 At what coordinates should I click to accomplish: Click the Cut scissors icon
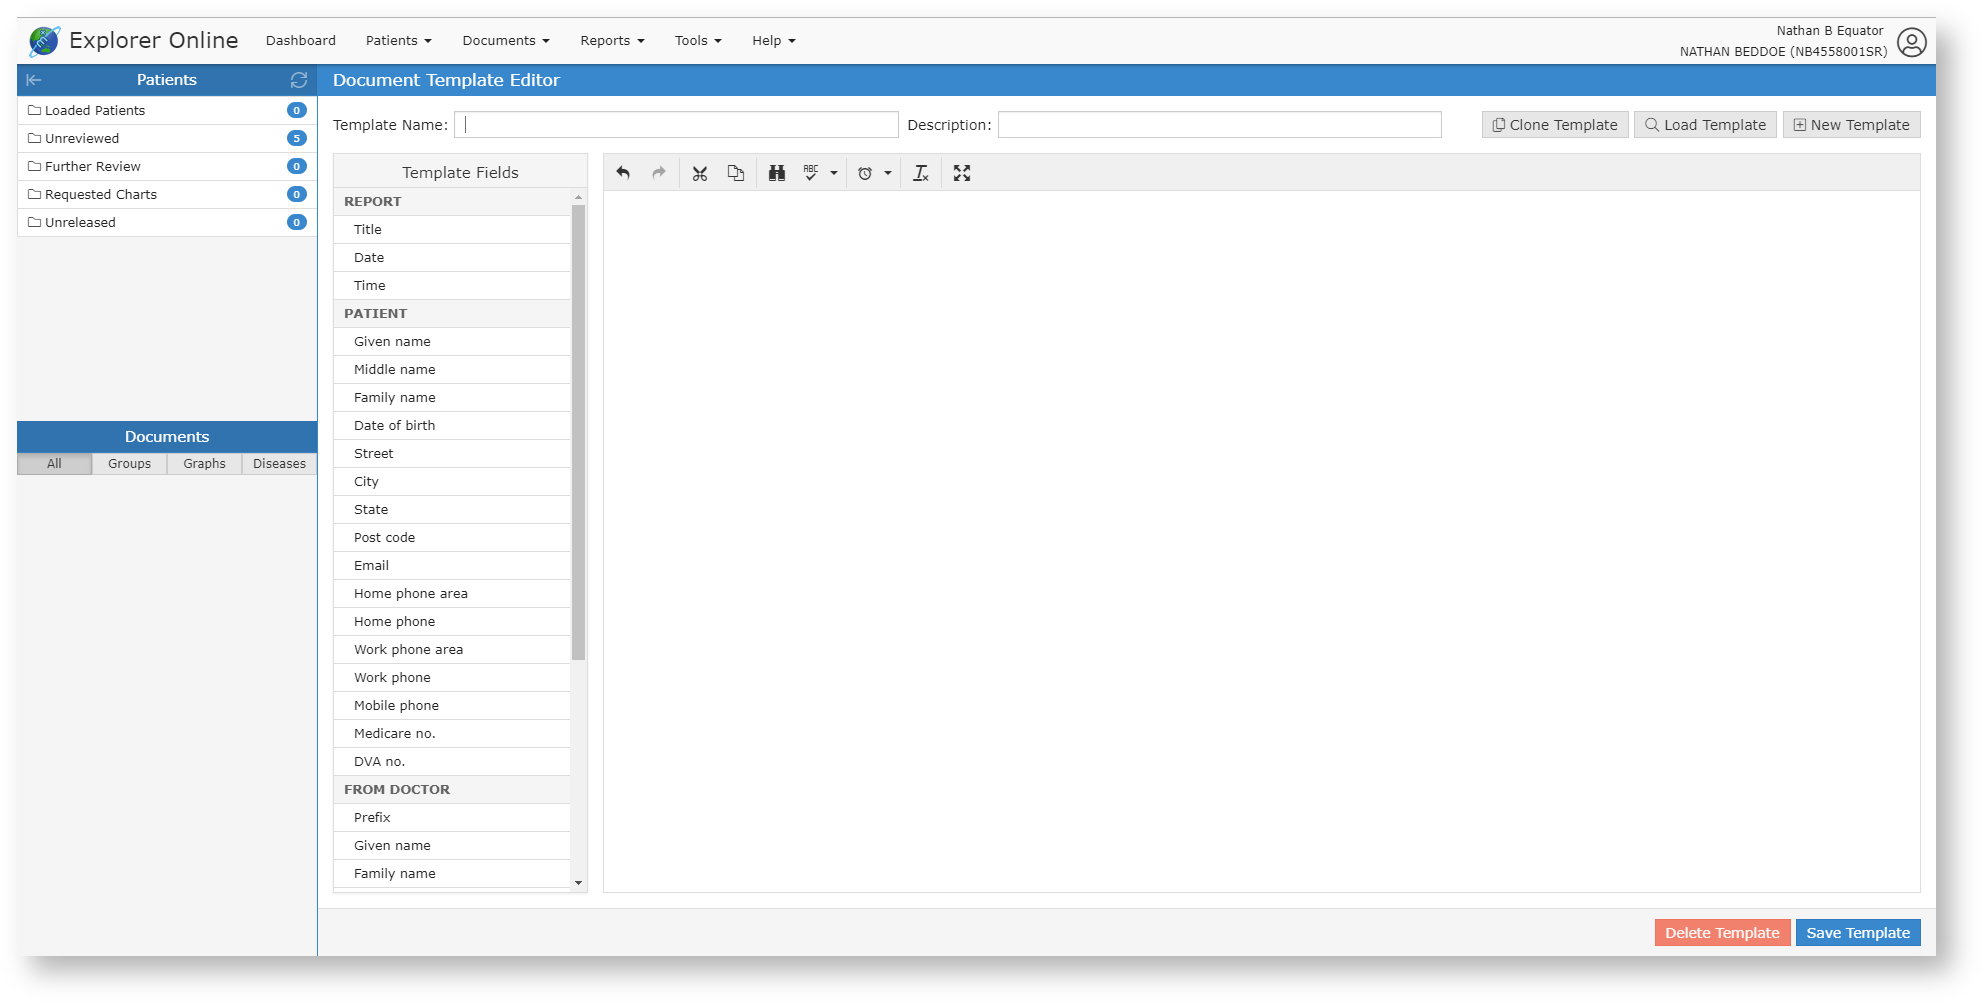tap(699, 173)
